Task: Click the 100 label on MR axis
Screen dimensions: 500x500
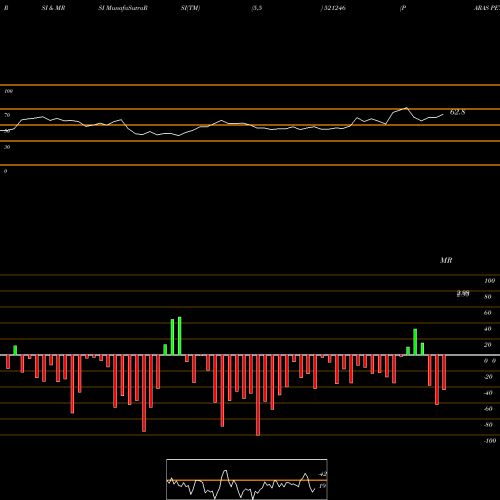Action: (x=489, y=281)
